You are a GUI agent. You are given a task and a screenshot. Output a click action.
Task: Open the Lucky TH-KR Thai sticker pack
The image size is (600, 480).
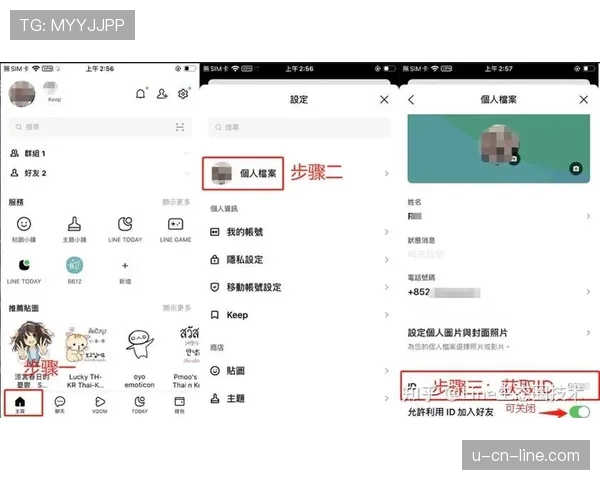point(85,357)
